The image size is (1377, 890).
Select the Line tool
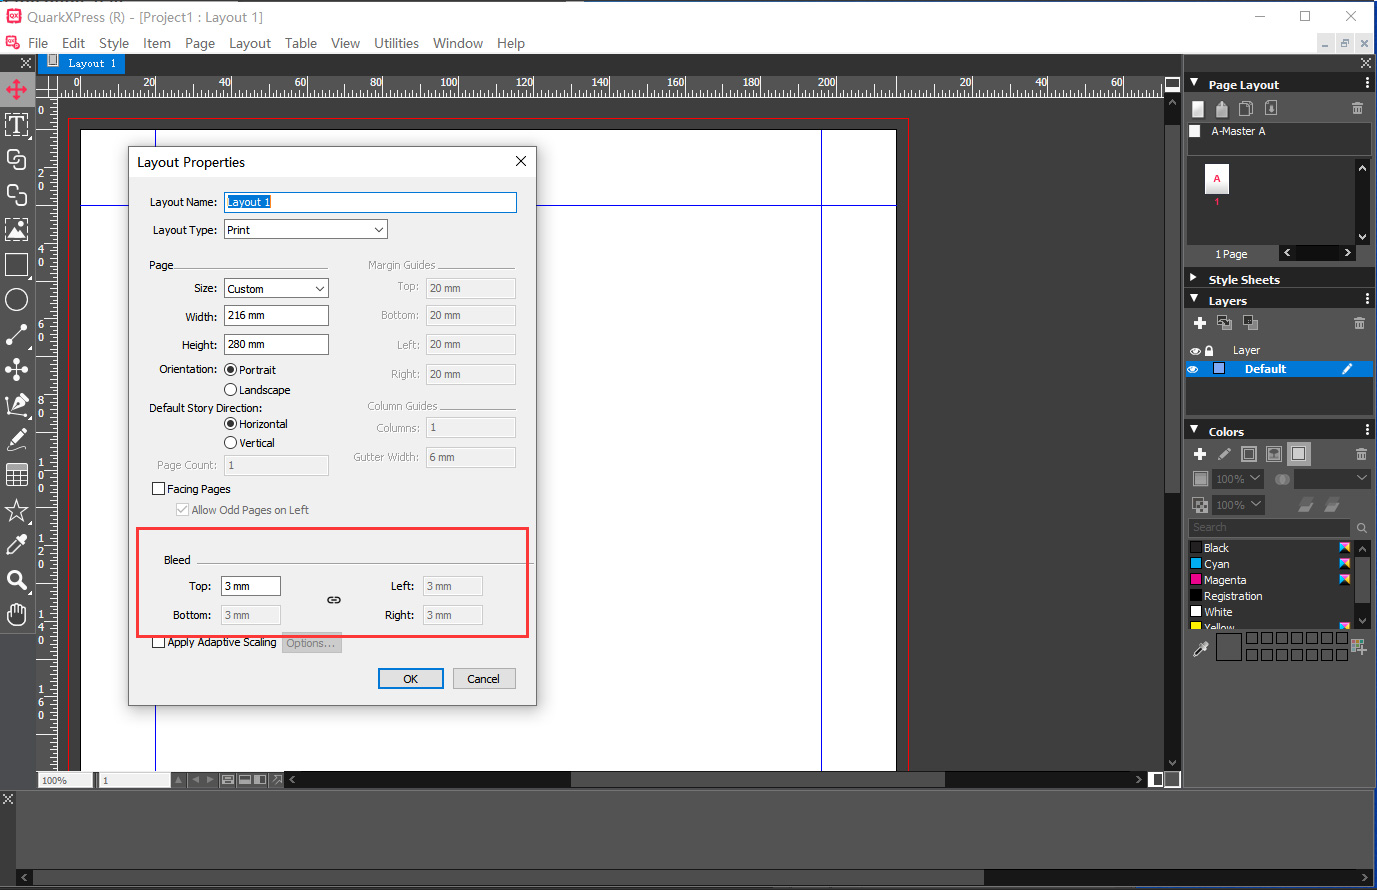17,335
